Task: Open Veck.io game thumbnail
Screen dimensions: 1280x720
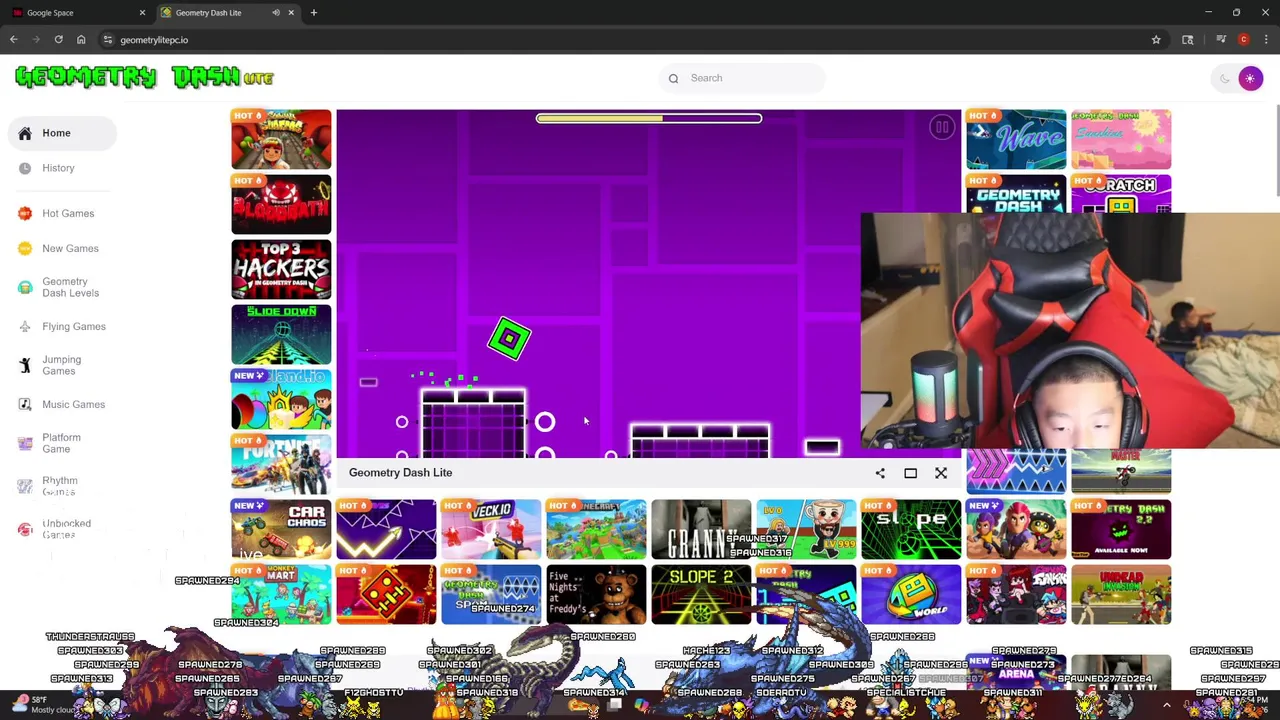Action: point(491,529)
